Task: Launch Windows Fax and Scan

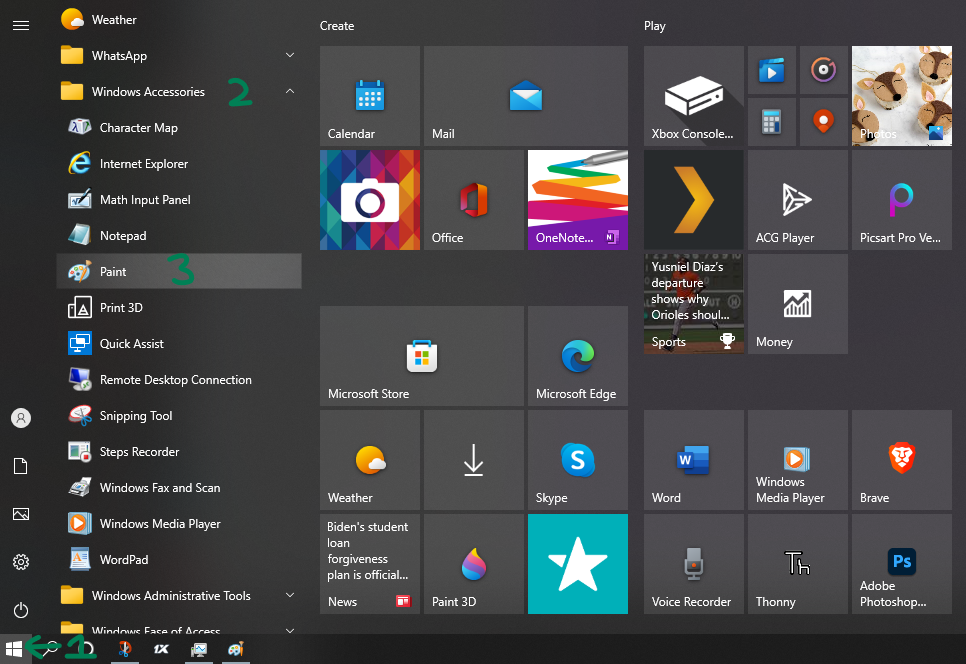Action: coord(179,488)
